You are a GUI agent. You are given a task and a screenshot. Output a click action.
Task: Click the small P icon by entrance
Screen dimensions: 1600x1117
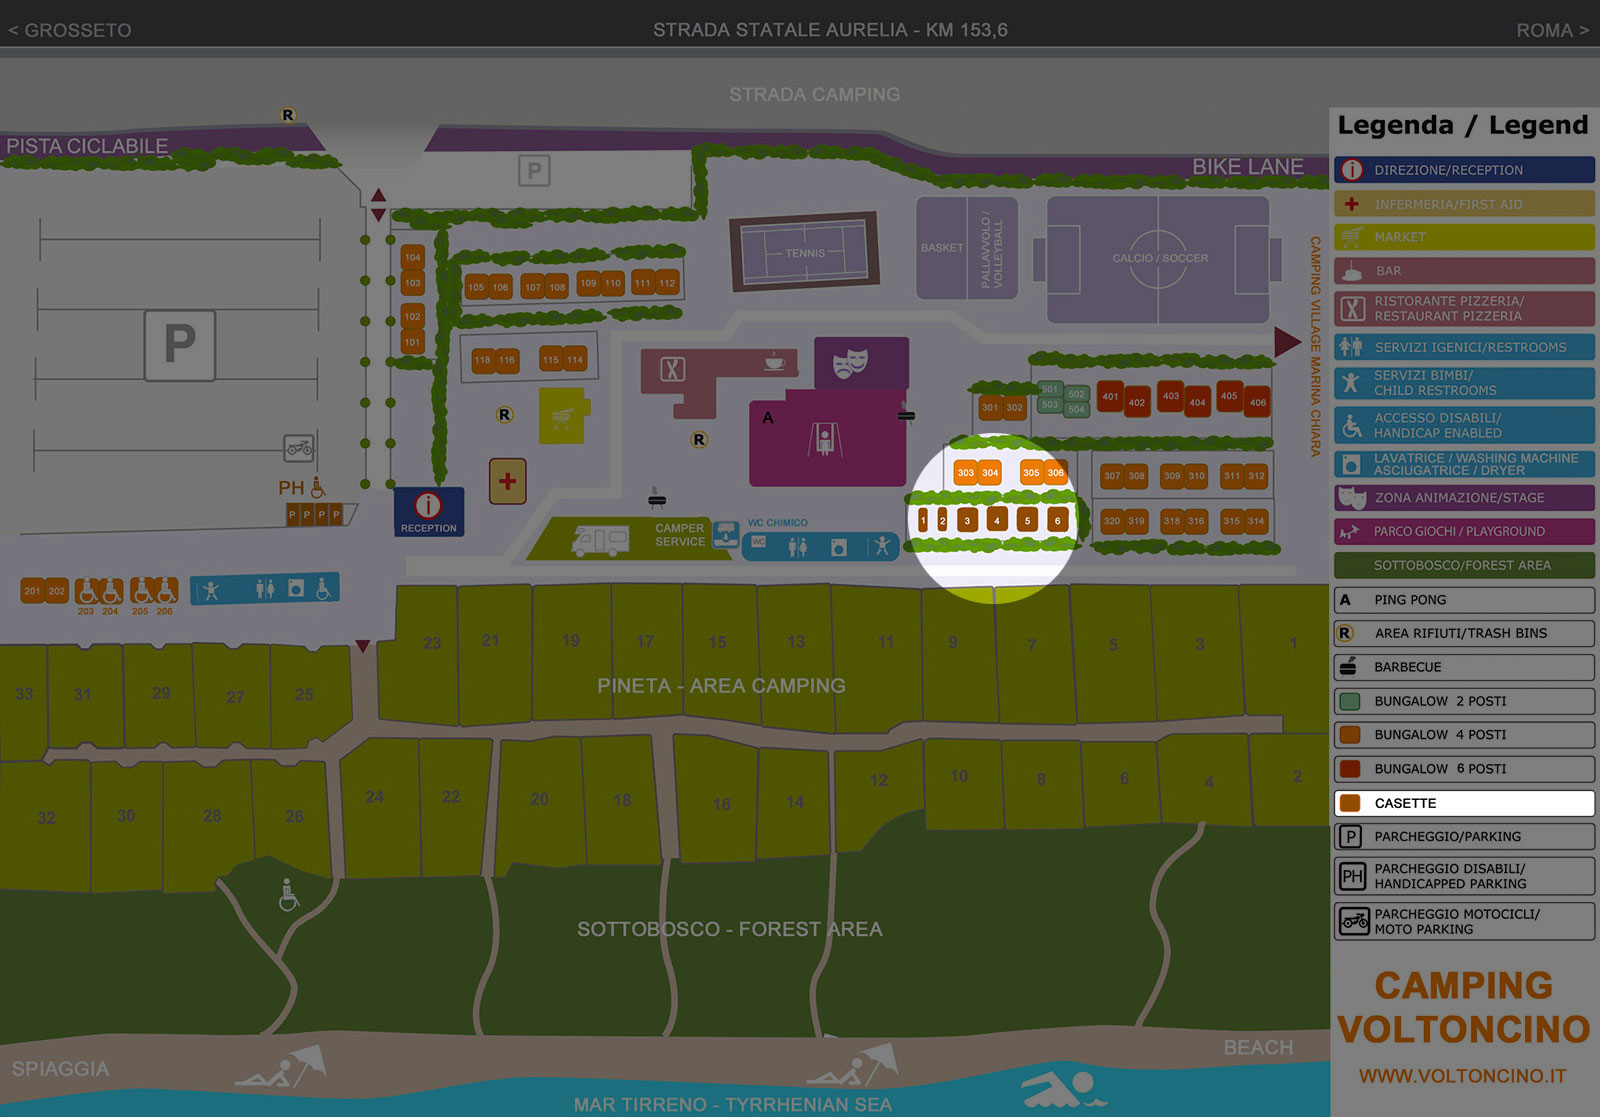coord(534,171)
